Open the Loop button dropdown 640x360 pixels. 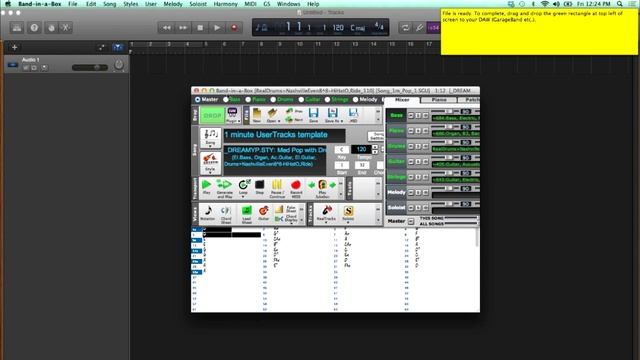244,188
